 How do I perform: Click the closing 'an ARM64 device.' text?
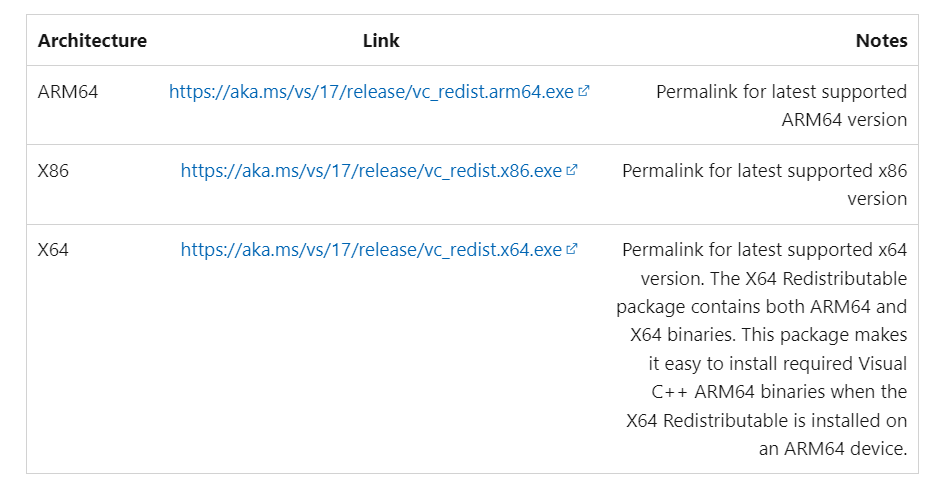(x=833, y=448)
